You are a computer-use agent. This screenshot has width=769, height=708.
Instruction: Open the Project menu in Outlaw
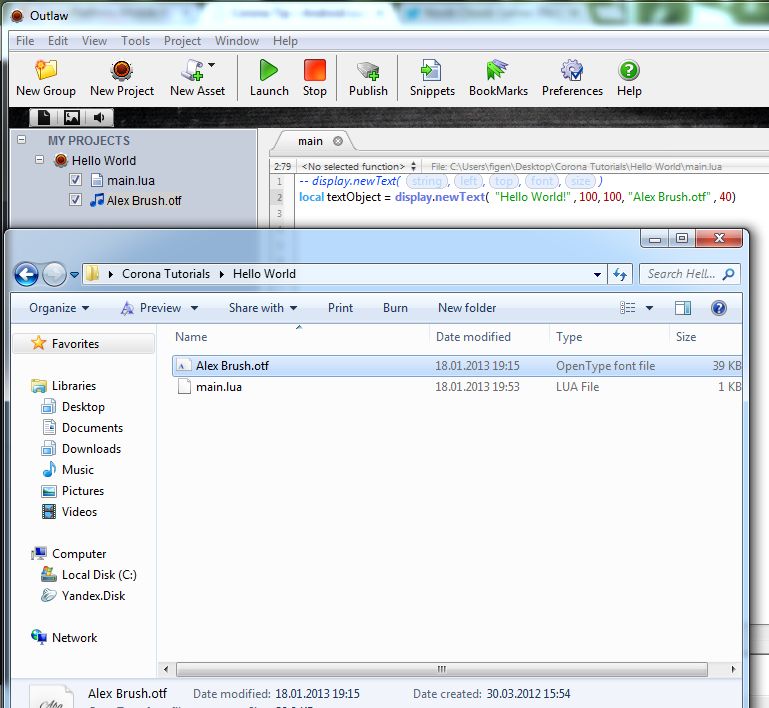click(x=182, y=41)
